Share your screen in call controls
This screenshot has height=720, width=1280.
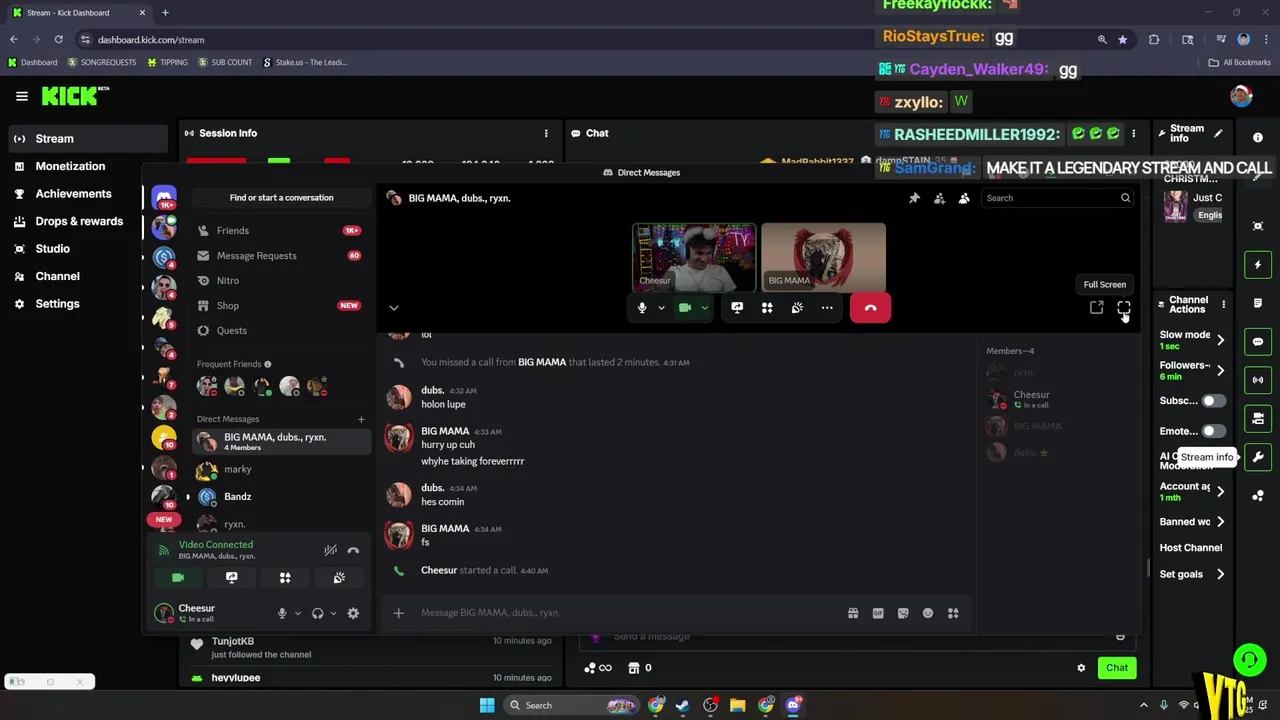(x=737, y=308)
